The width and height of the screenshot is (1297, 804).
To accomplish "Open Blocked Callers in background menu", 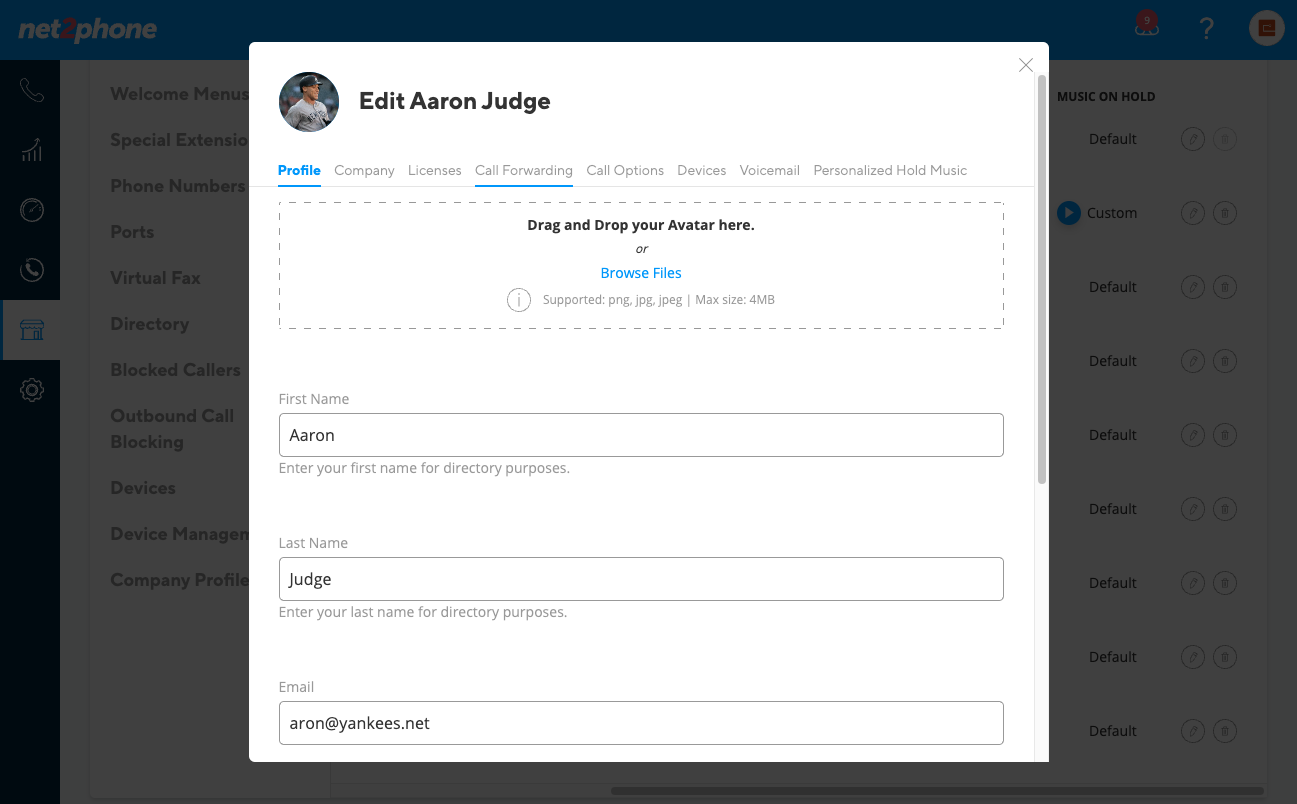I will pos(175,370).
